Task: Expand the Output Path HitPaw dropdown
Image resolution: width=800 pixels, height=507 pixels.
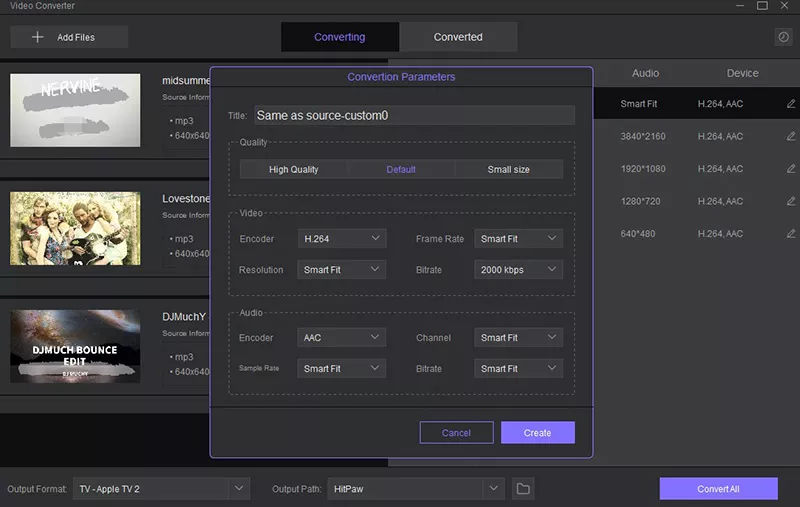Action: [x=493, y=489]
